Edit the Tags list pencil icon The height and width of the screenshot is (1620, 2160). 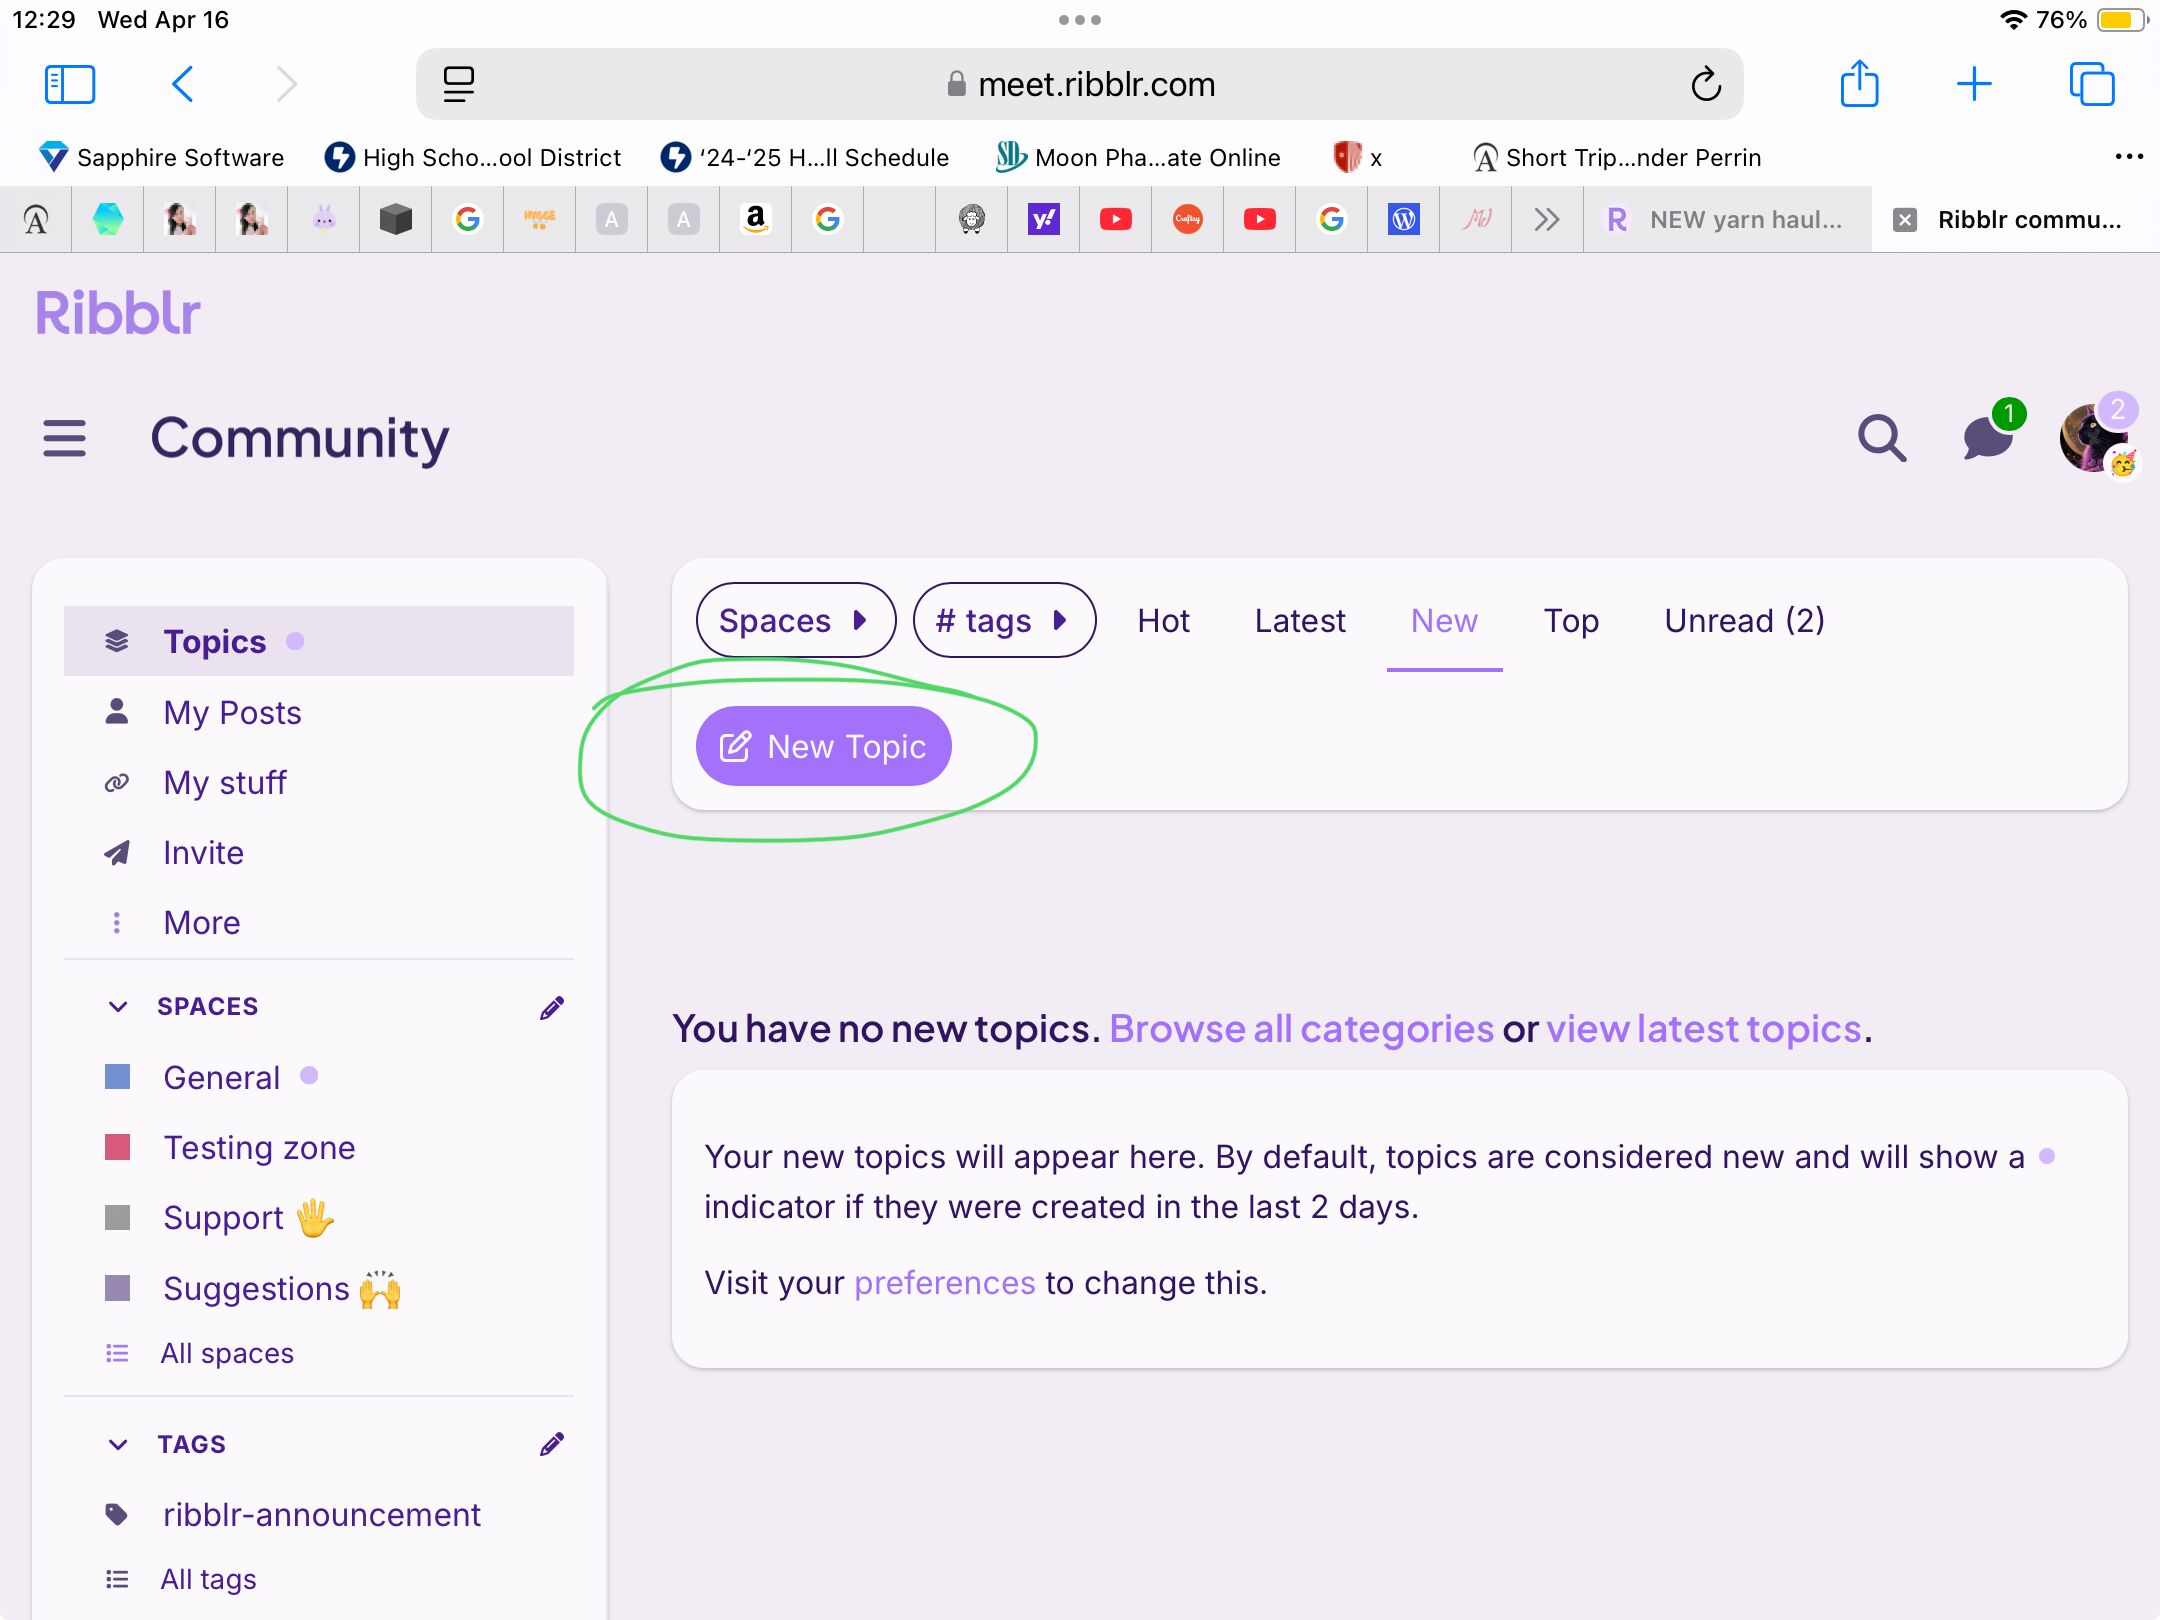[x=552, y=1444]
